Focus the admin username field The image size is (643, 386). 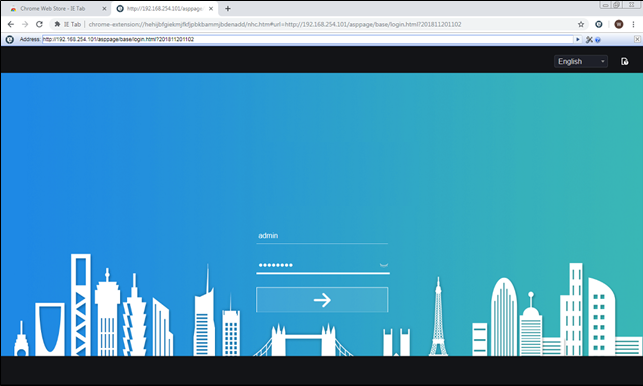point(322,236)
